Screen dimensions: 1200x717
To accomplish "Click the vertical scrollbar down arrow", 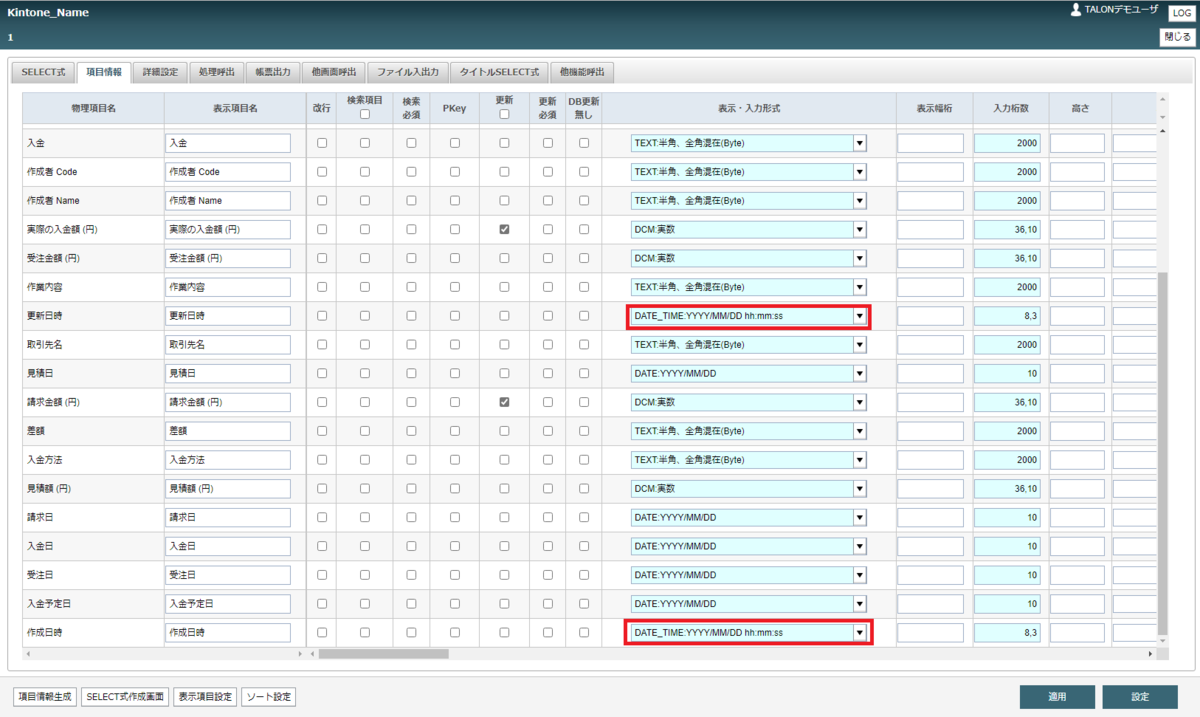I will click(x=1161, y=118).
